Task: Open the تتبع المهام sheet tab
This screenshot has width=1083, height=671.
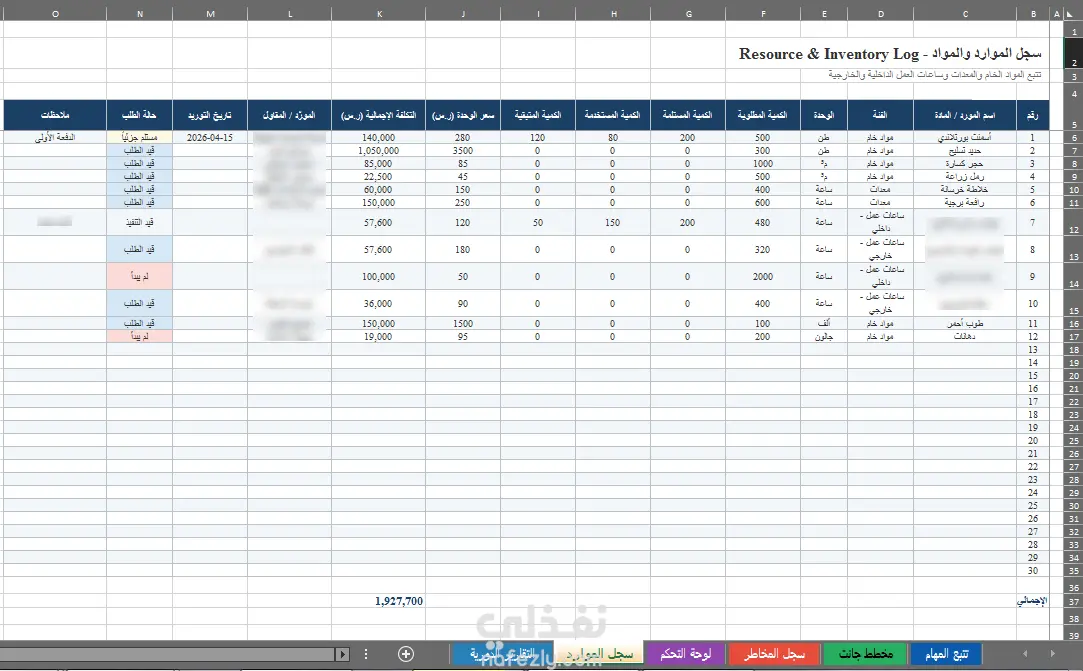Action: coord(946,654)
